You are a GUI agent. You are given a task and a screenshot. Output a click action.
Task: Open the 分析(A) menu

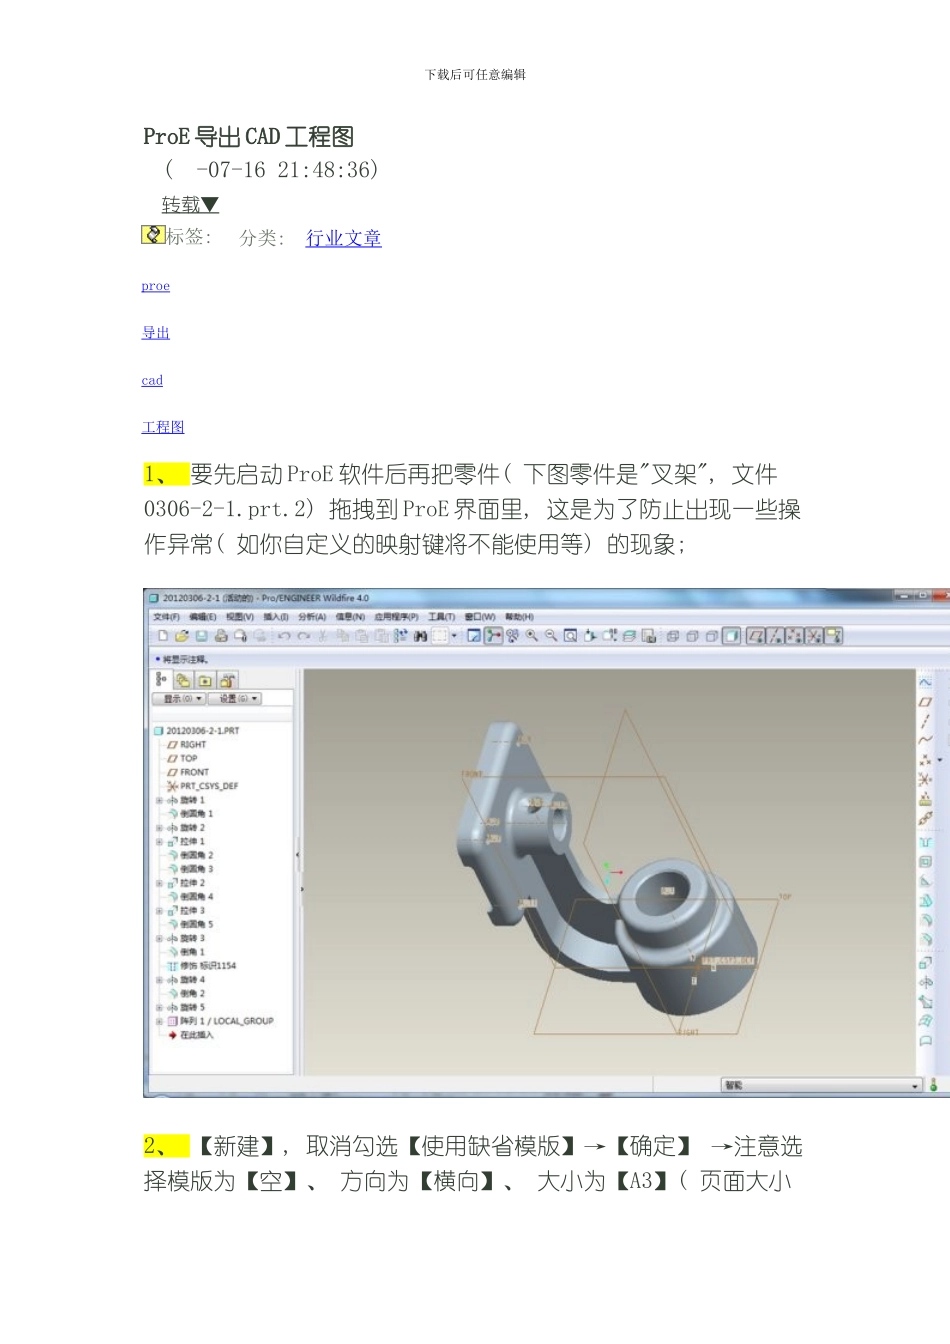coord(312,617)
